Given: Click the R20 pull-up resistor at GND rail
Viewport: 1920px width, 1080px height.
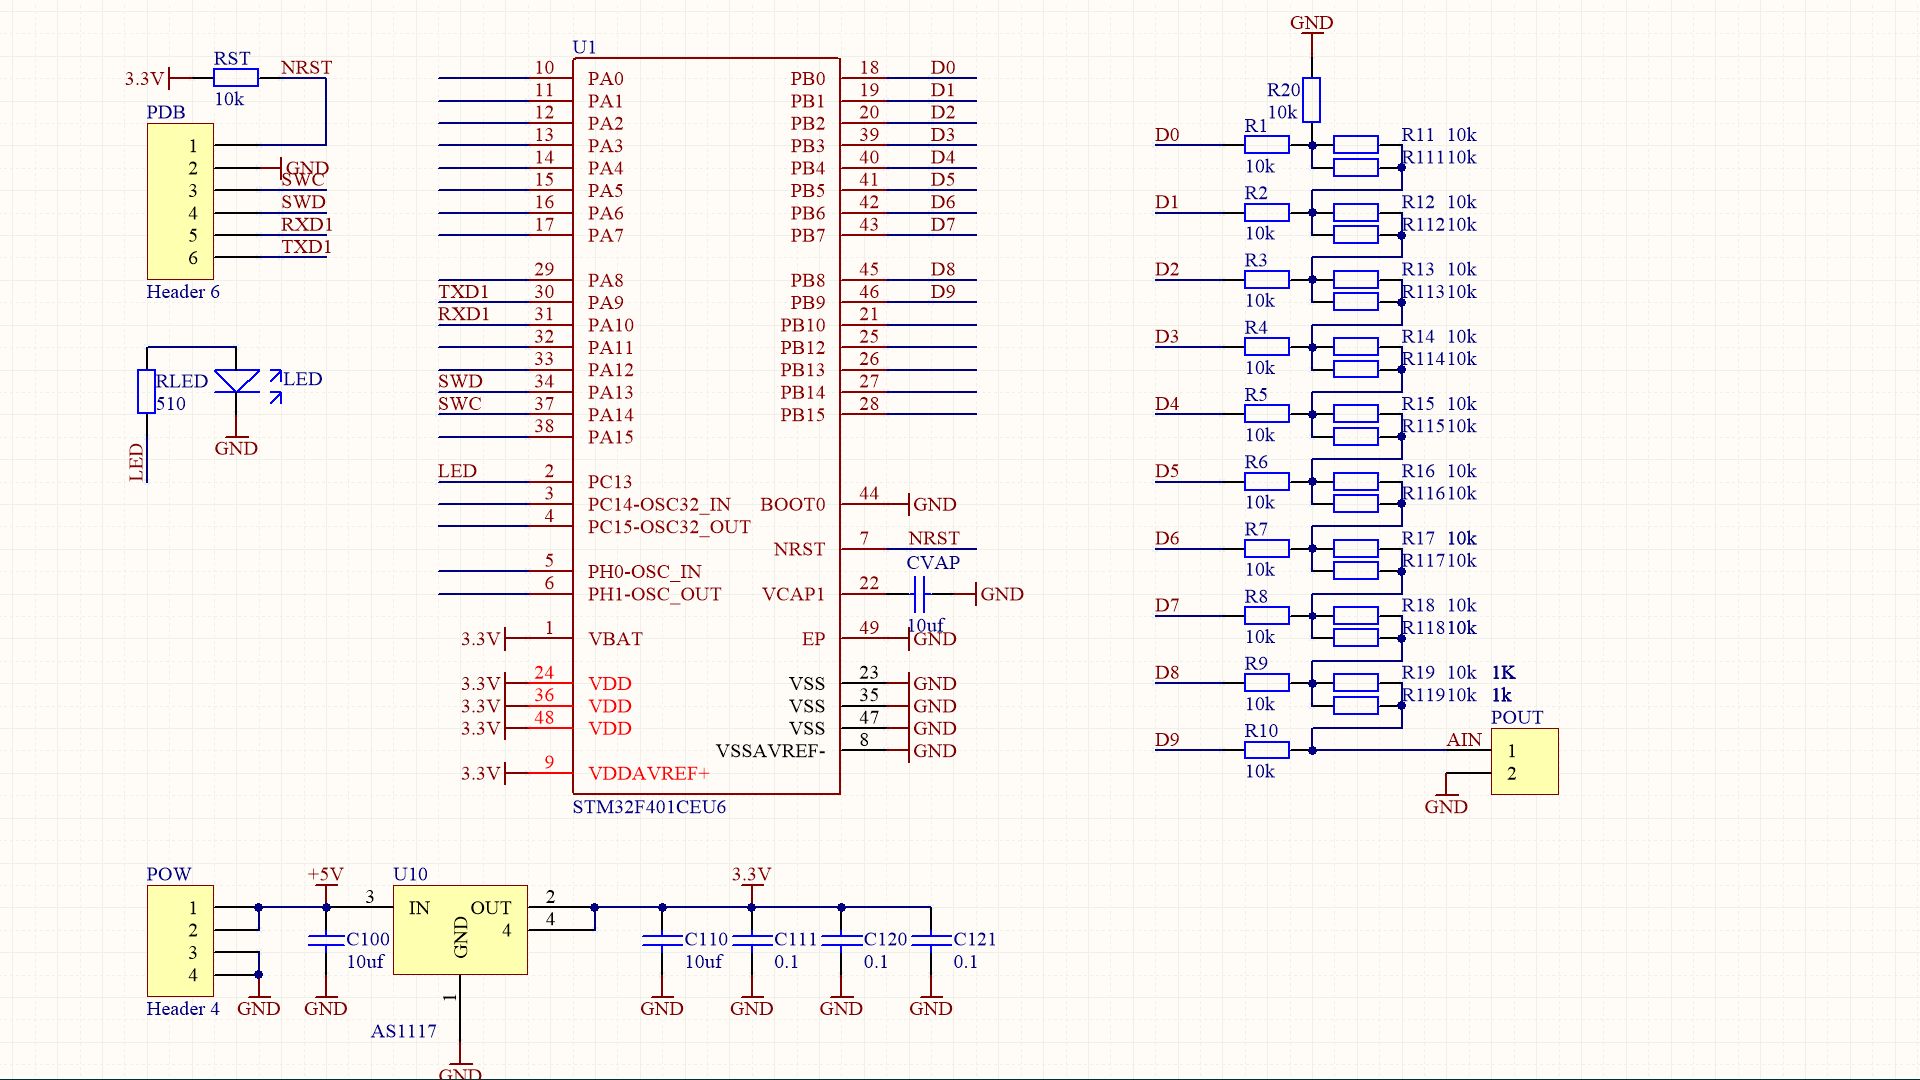Looking at the screenshot, I should [1311, 98].
